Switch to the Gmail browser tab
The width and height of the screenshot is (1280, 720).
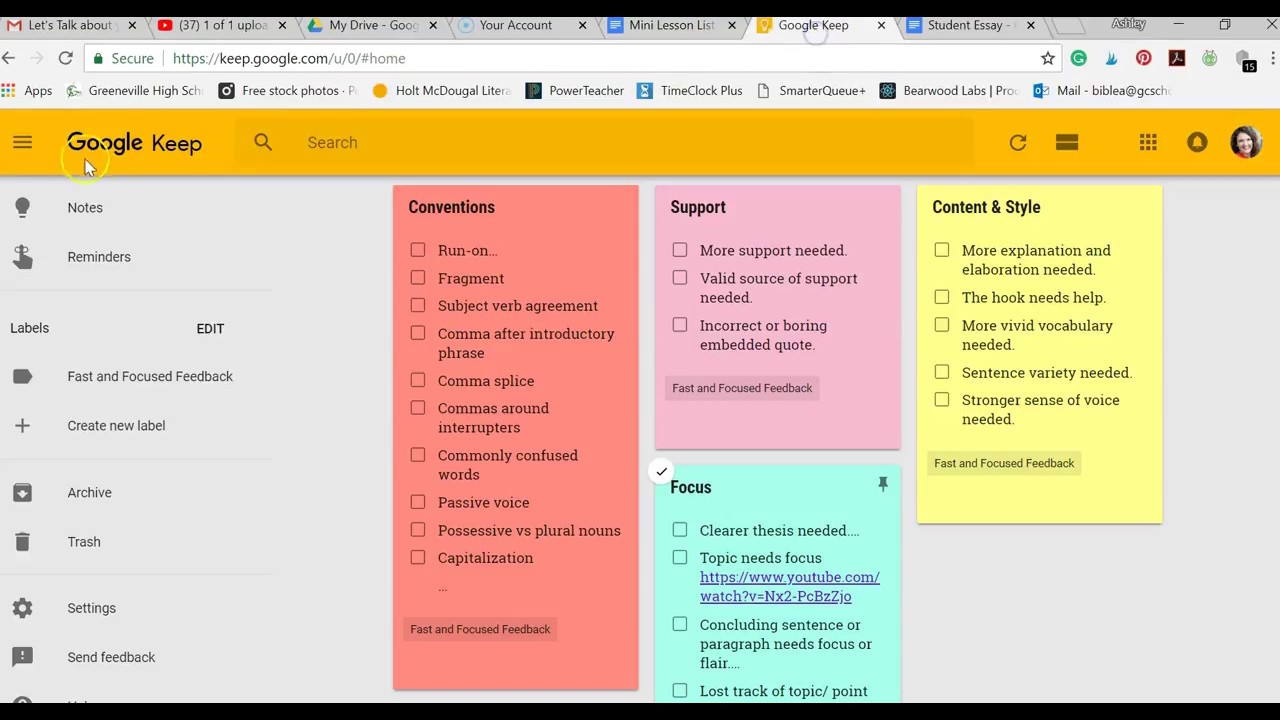pos(70,25)
